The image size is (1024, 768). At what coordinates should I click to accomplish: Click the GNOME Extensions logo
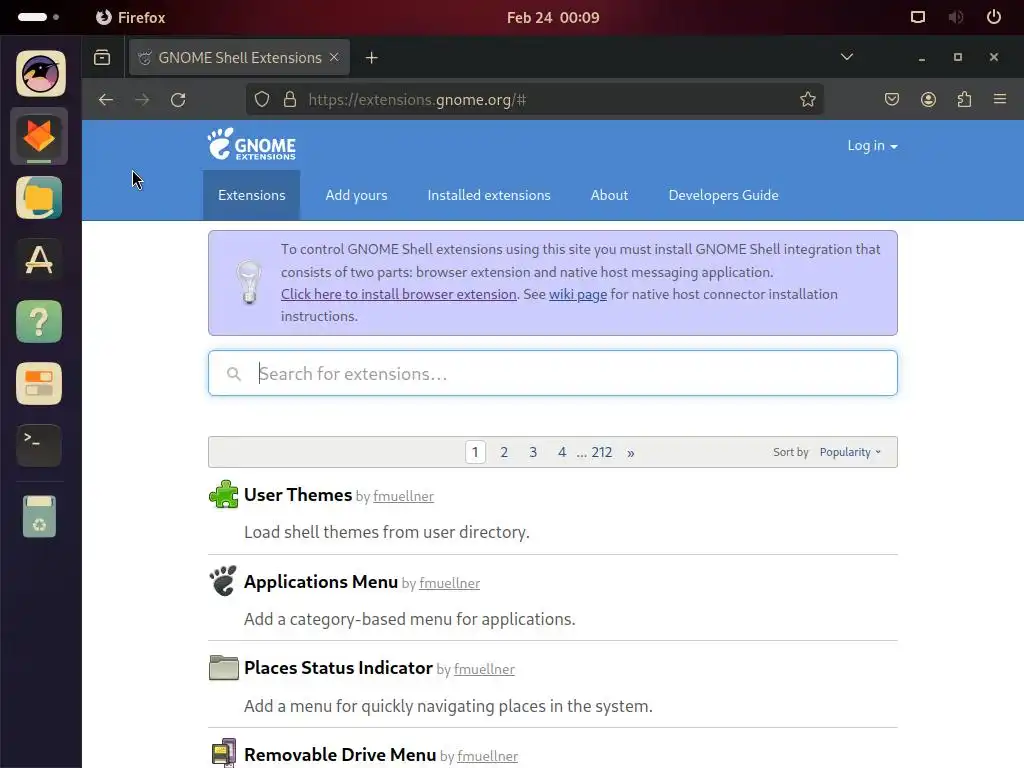(252, 144)
